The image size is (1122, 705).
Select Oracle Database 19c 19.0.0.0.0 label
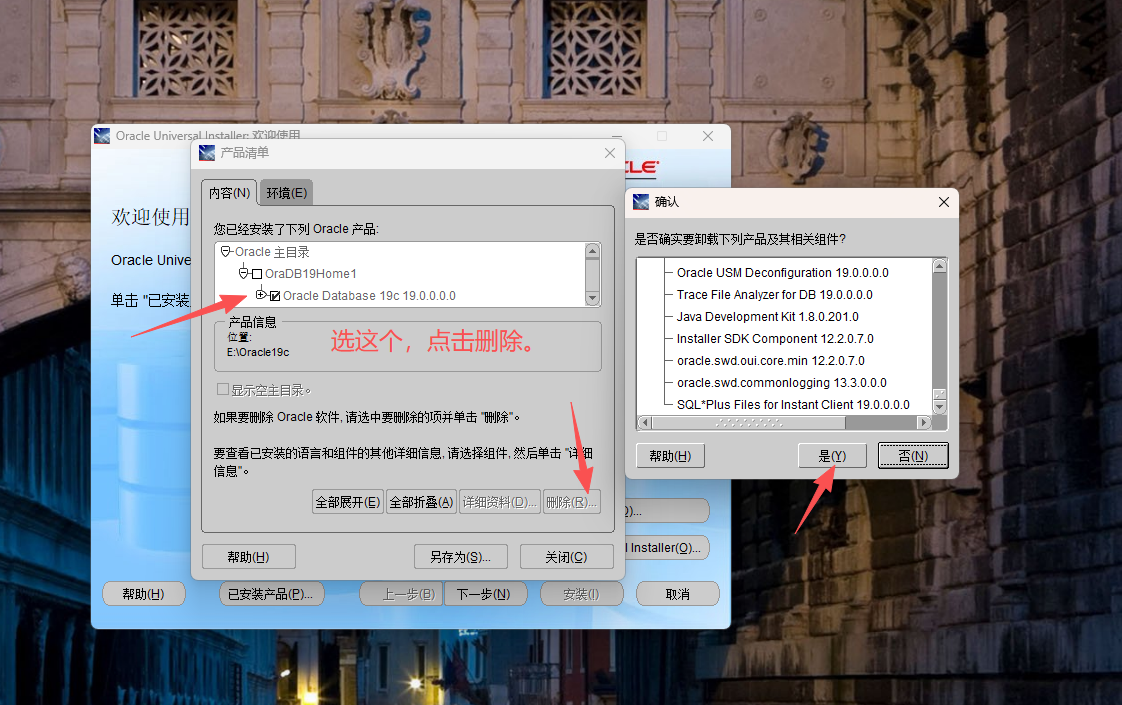(x=369, y=296)
